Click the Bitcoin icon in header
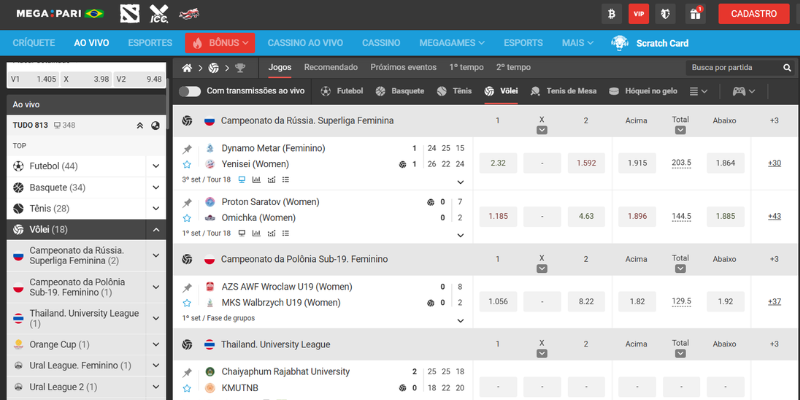 610,14
